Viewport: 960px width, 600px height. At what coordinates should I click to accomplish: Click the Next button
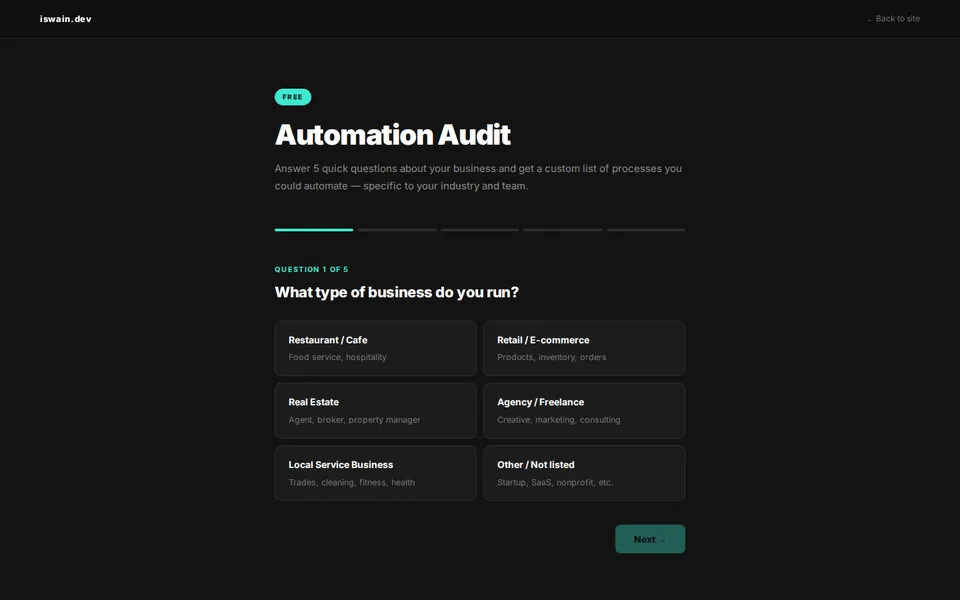(650, 539)
